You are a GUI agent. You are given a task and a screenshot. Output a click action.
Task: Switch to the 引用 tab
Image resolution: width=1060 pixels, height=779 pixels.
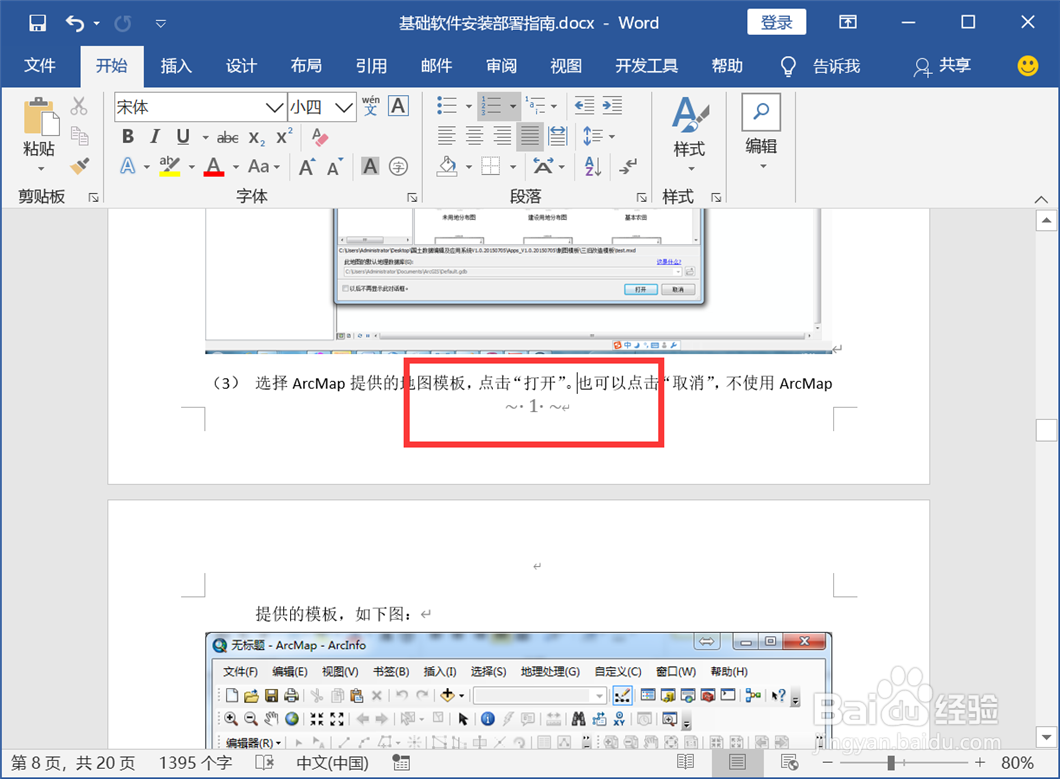(371, 66)
